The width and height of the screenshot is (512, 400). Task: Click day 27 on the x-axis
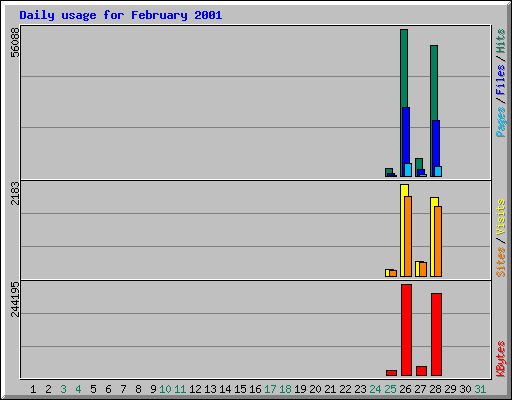[420, 389]
